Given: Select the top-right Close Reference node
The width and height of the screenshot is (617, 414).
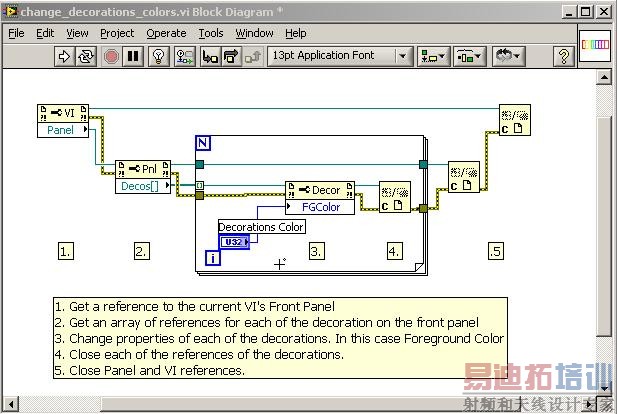Looking at the screenshot, I should [x=515, y=120].
